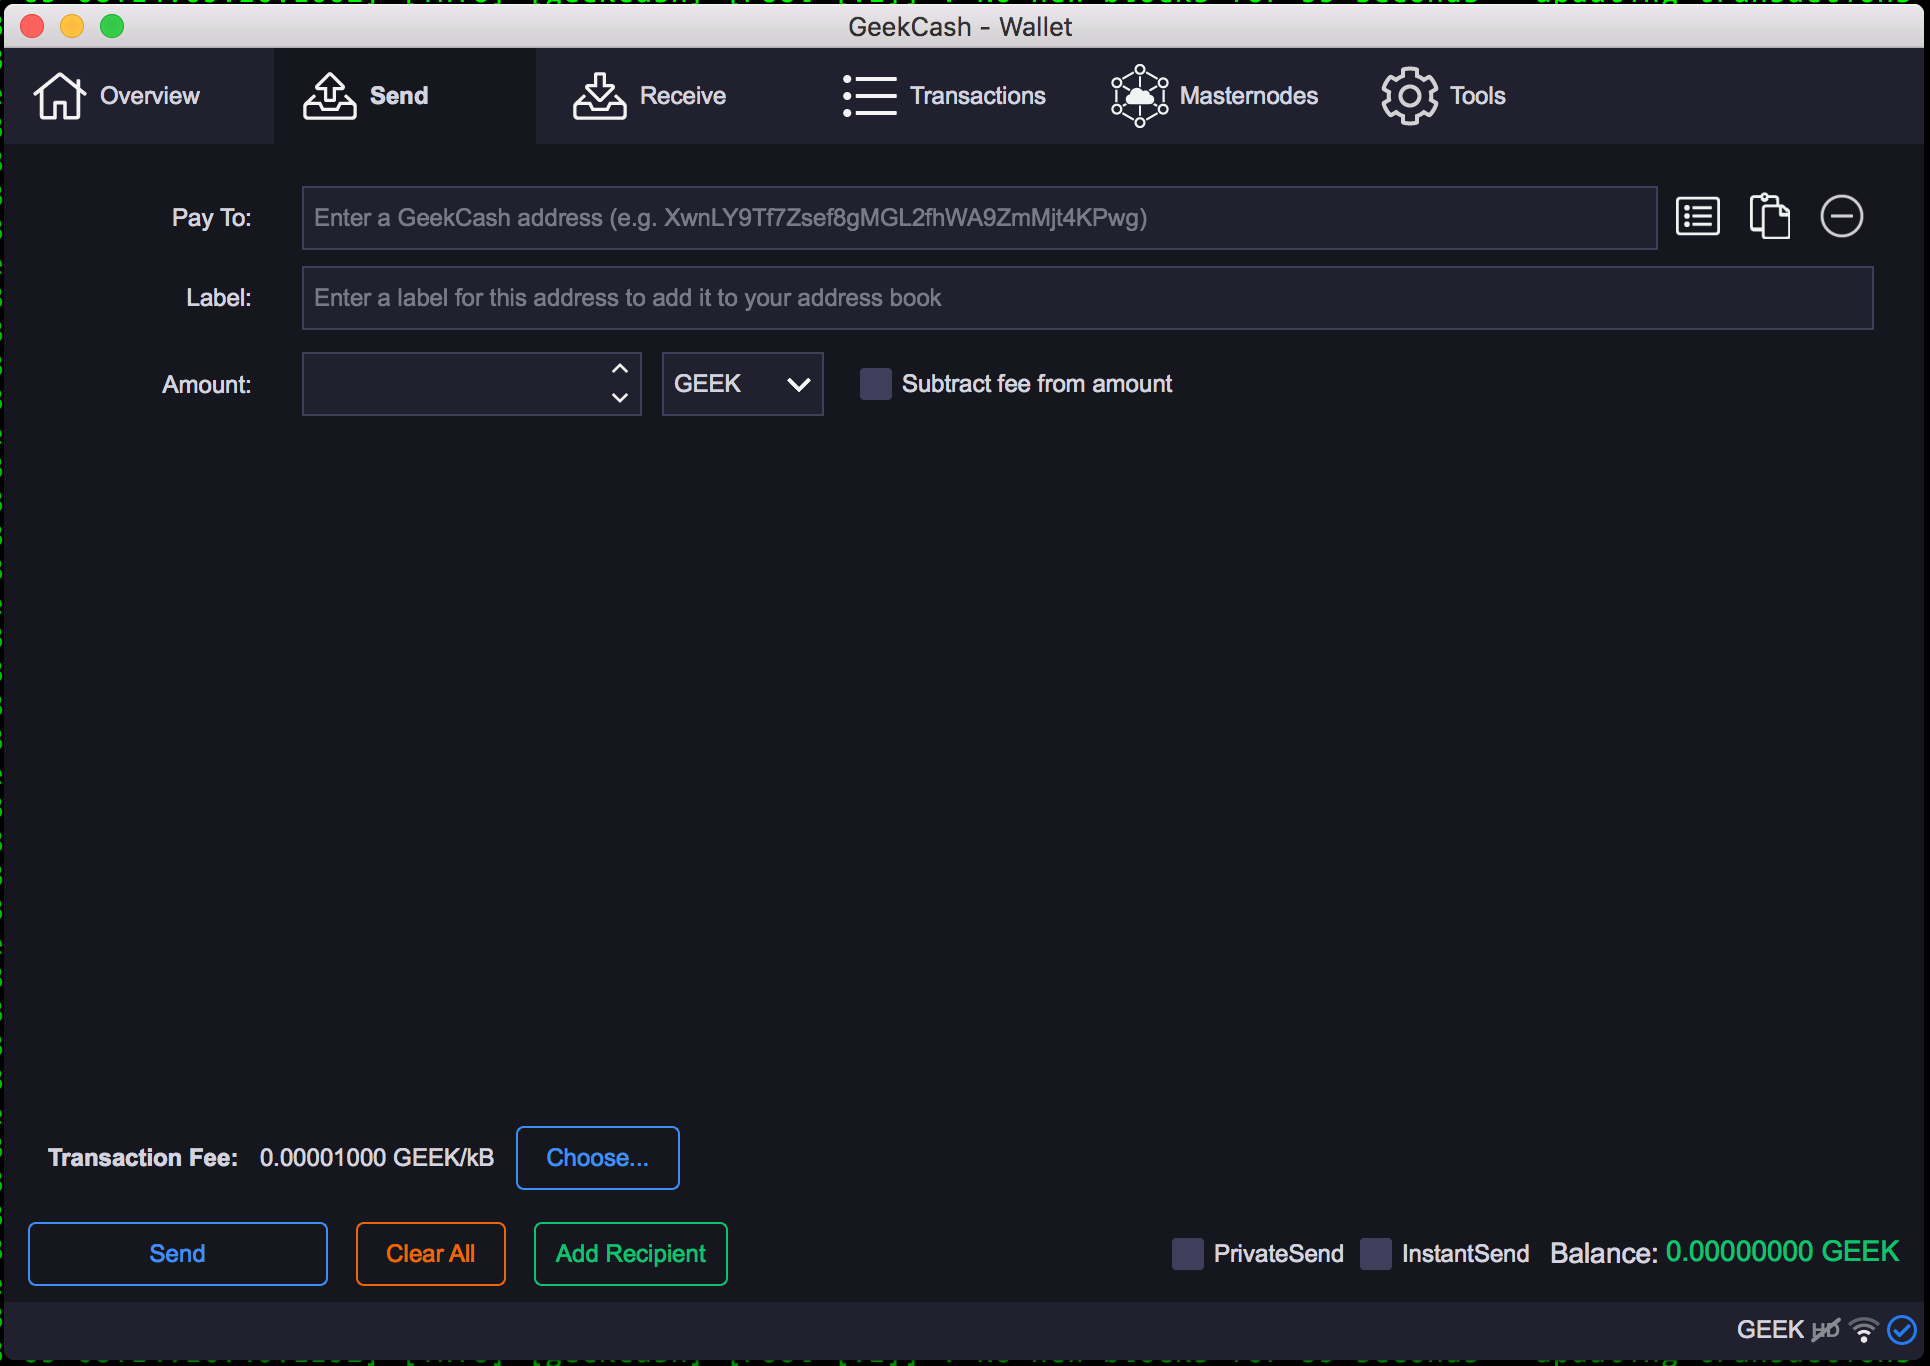Focus the Pay To address field
The width and height of the screenshot is (1930, 1366).
click(979, 218)
